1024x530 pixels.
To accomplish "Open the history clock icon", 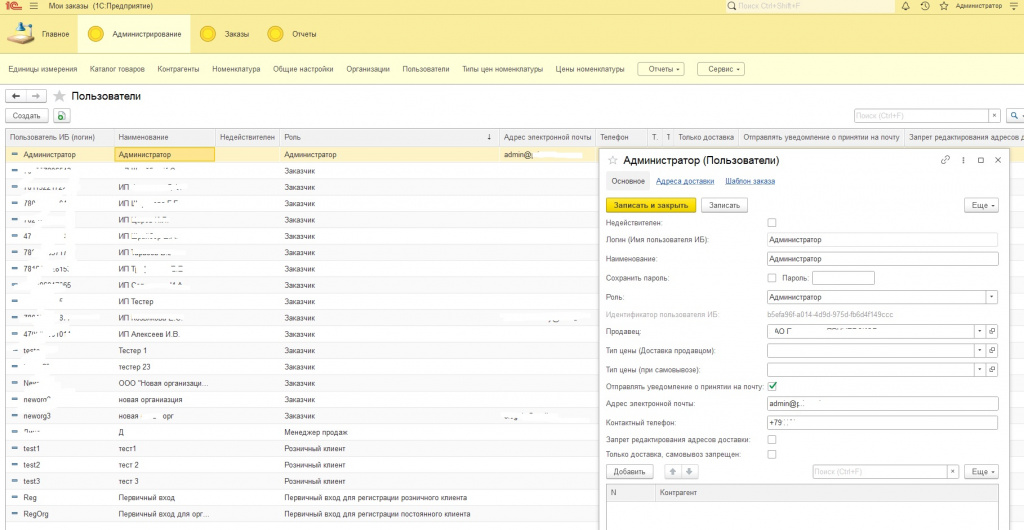I will [924, 6].
